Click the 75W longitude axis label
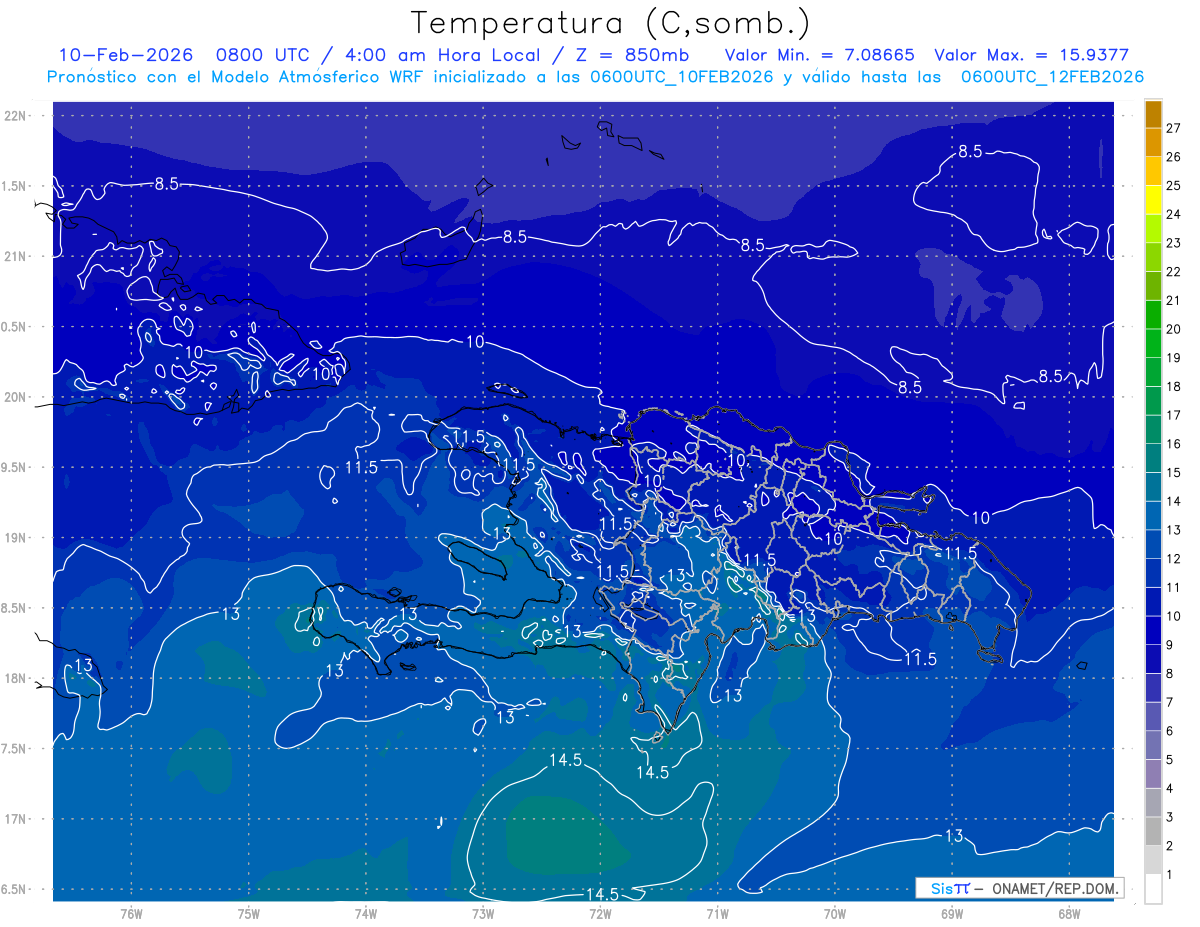Screen dimensions: 1200x927 coord(248,913)
